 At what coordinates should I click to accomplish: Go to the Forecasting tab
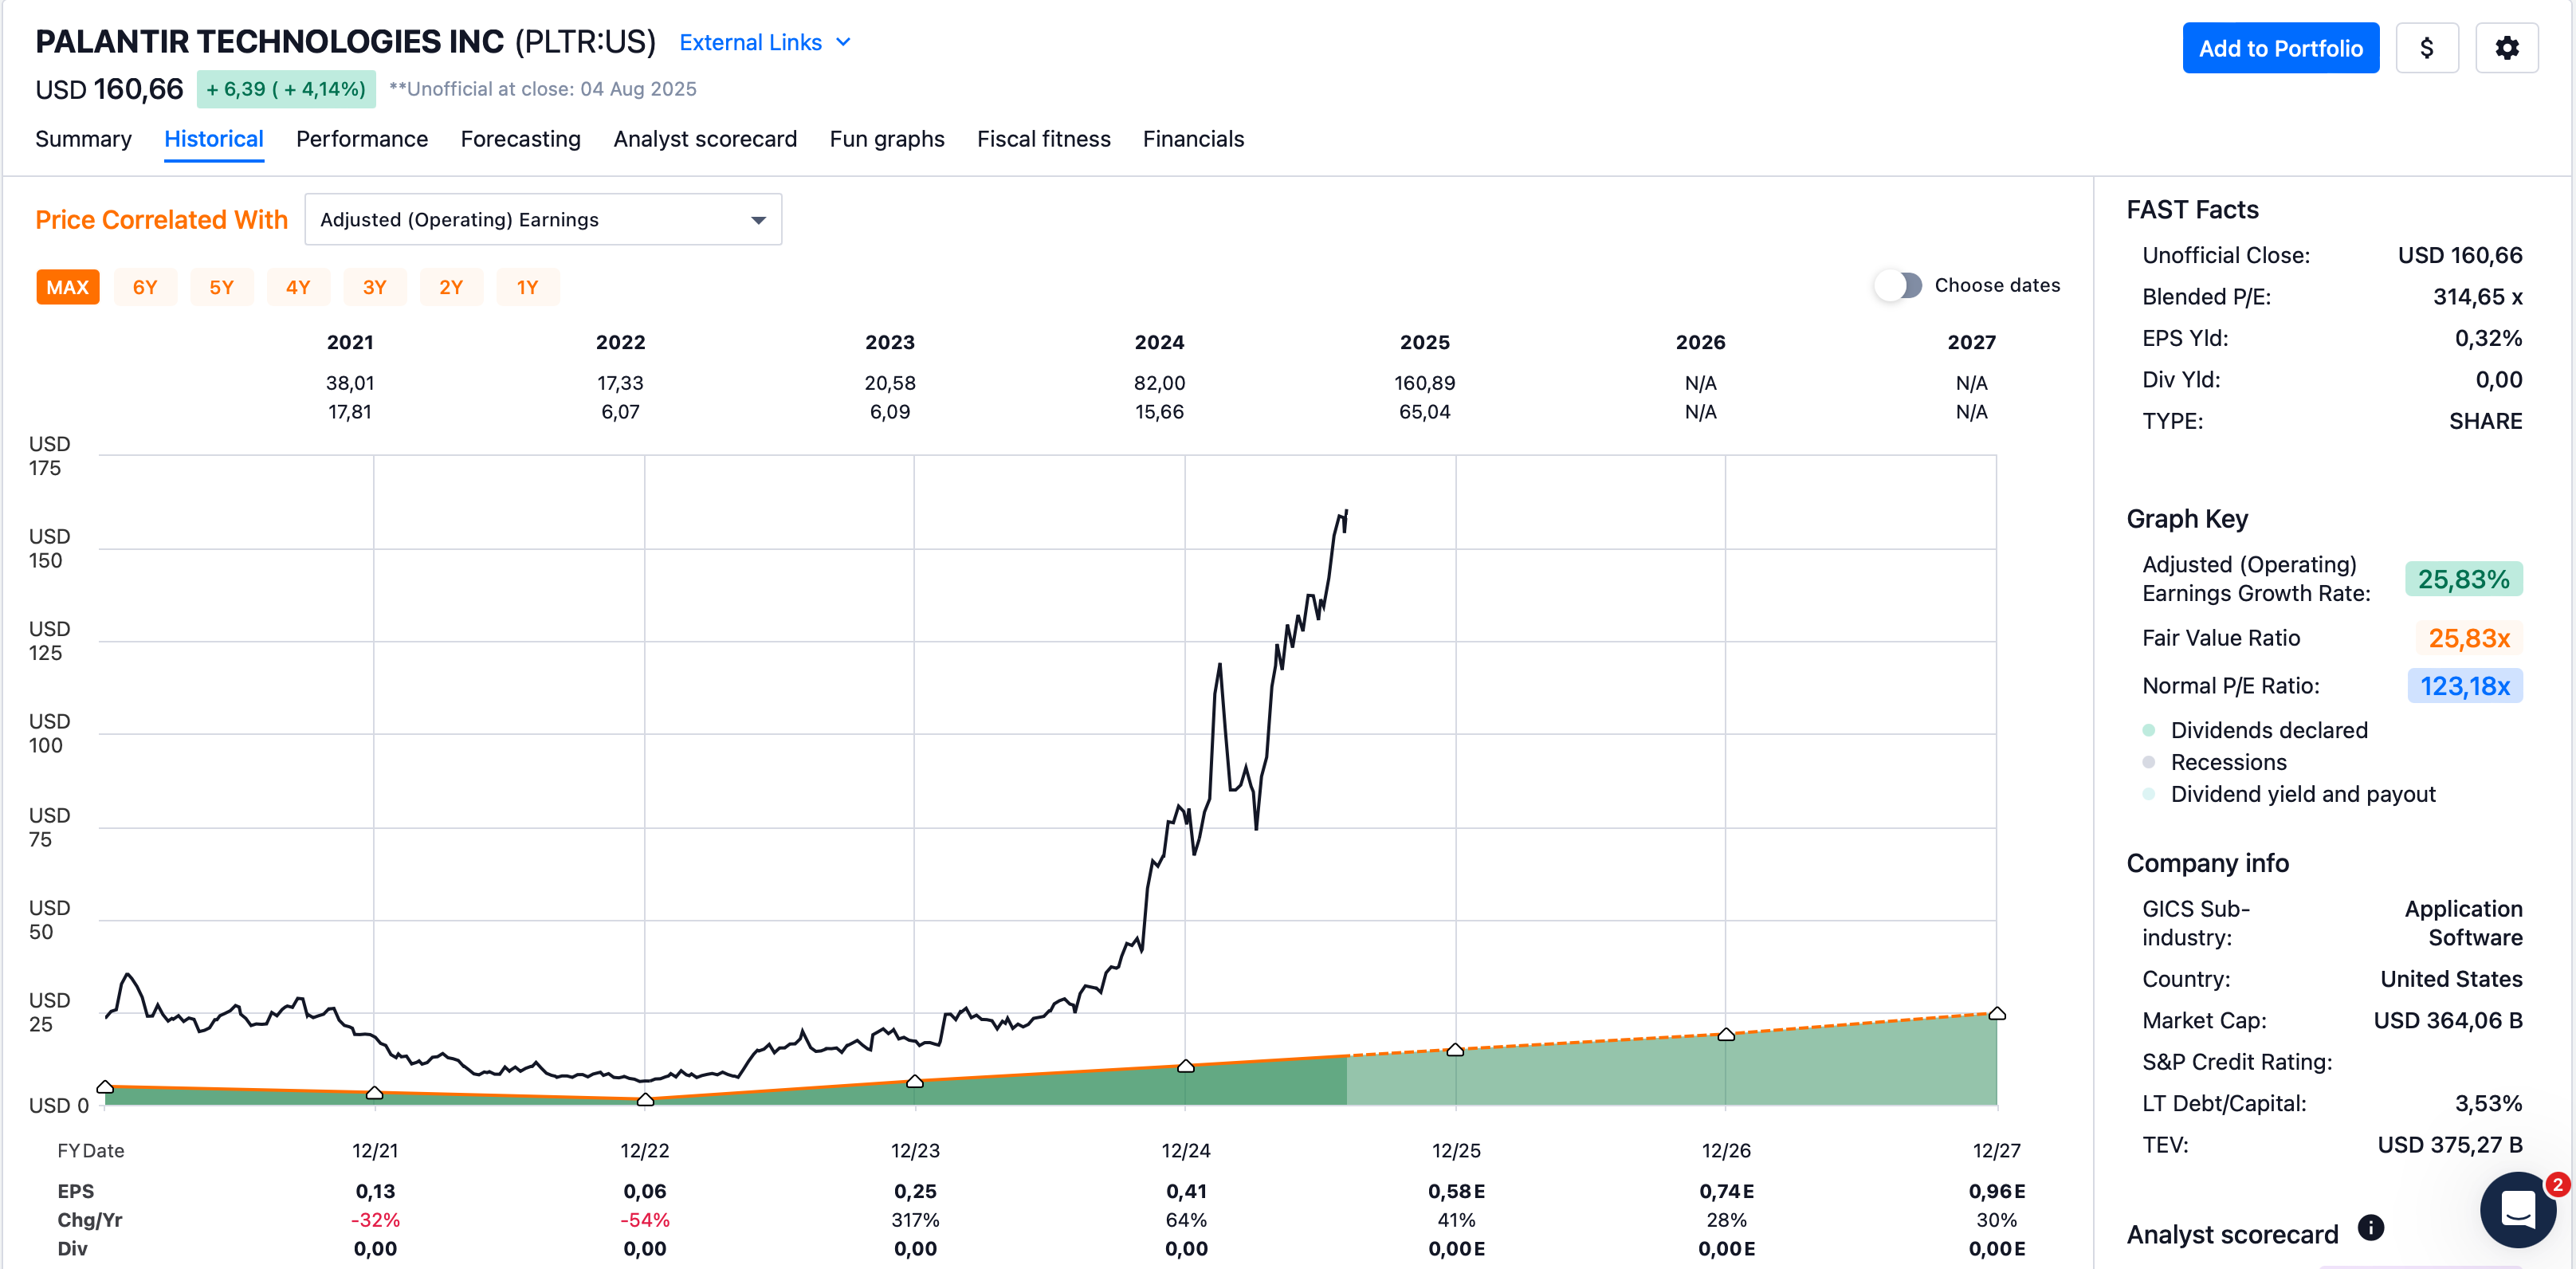click(x=520, y=139)
